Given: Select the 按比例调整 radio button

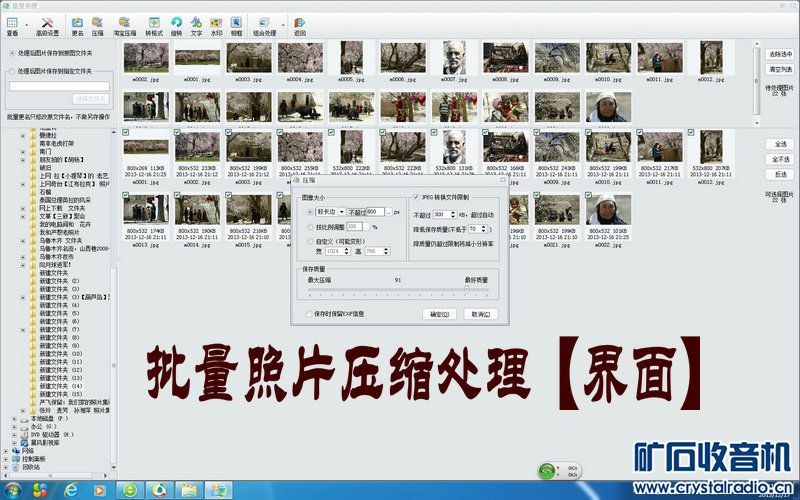Looking at the screenshot, I should tap(310, 227).
